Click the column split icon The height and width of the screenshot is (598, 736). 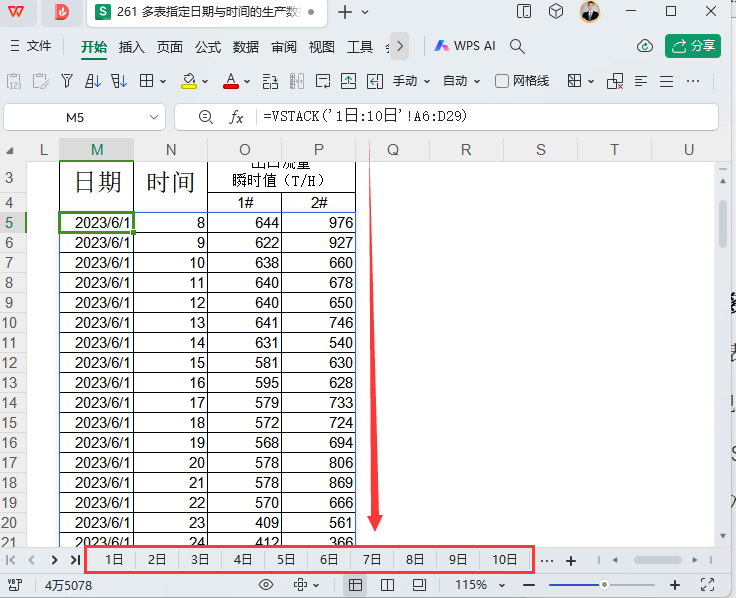pyautogui.click(x=297, y=81)
